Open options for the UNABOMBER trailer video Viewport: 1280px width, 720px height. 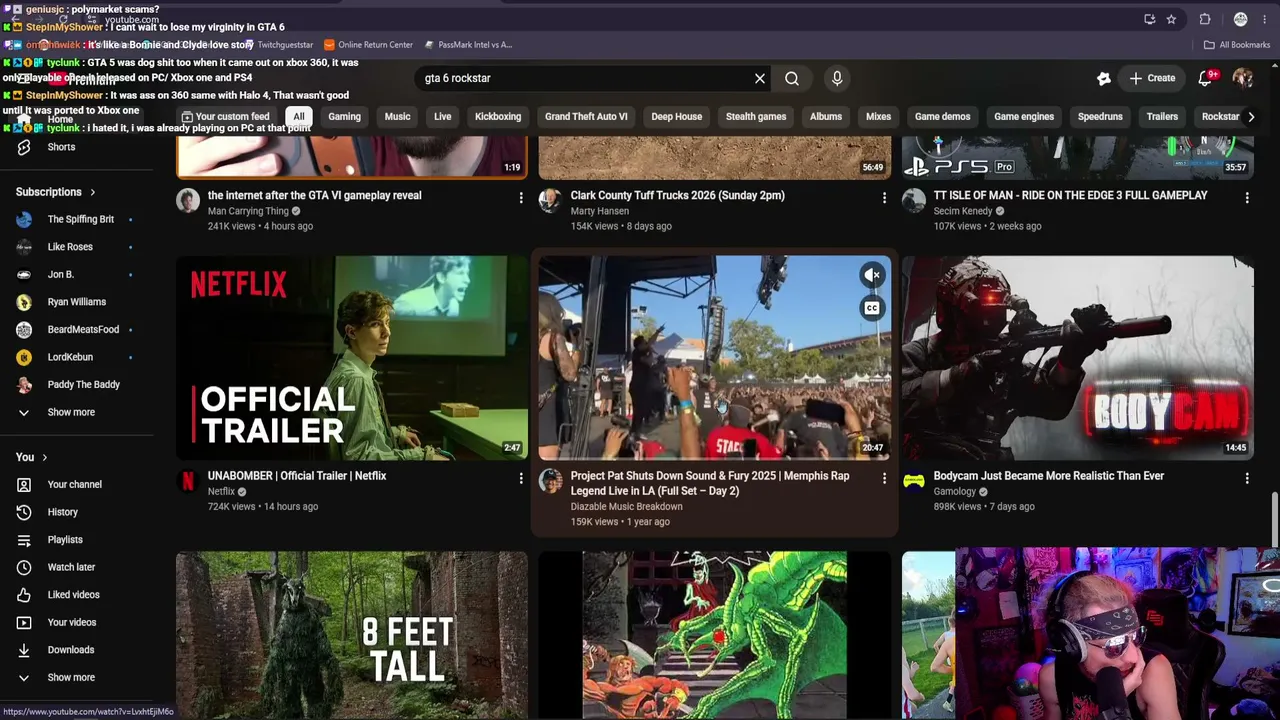click(x=521, y=479)
